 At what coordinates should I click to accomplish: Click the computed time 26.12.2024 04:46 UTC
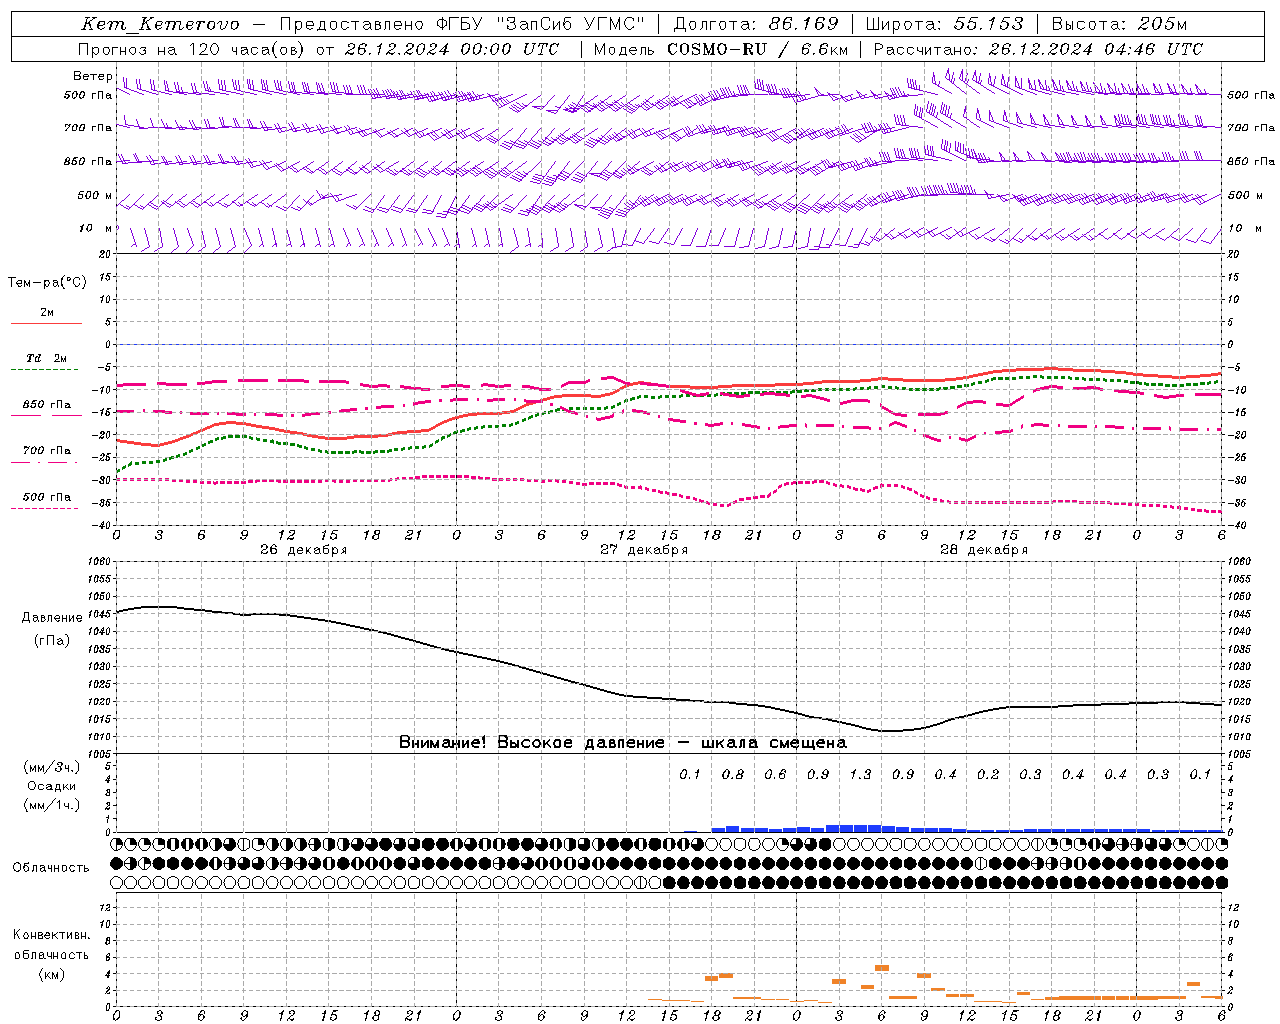tap(1095, 49)
